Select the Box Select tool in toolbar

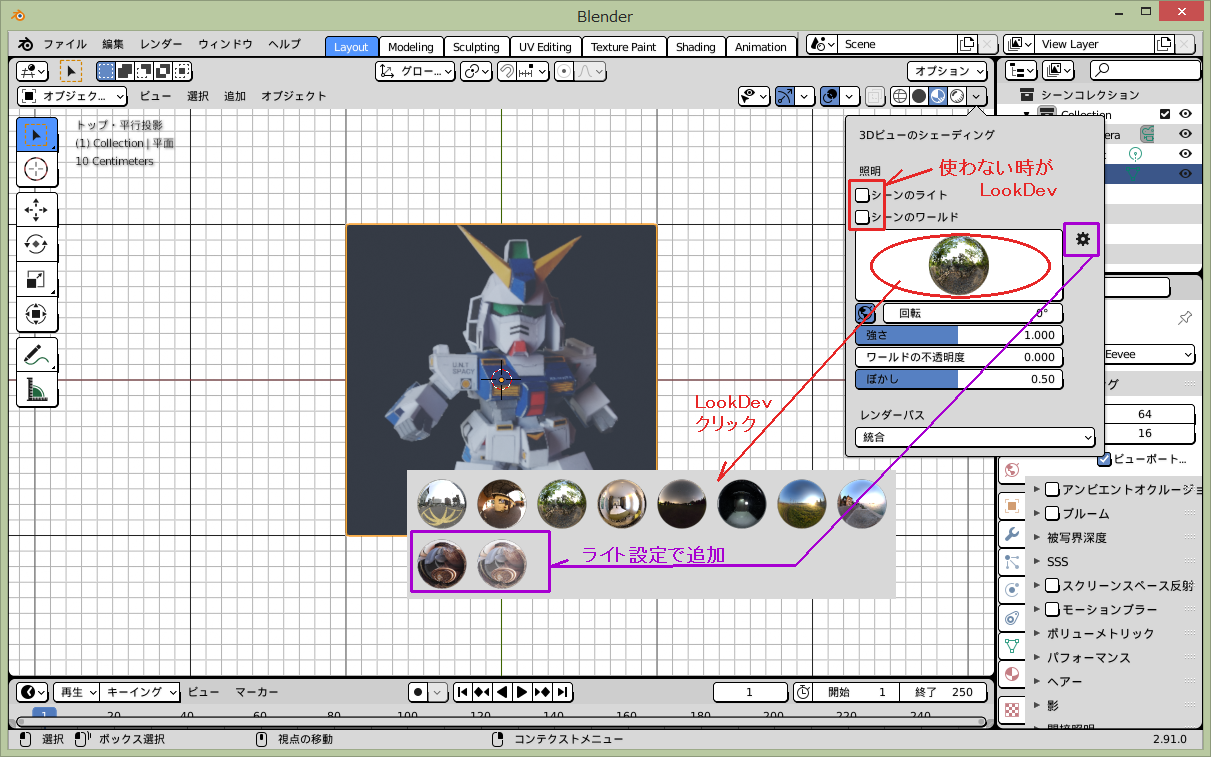[x=37, y=134]
